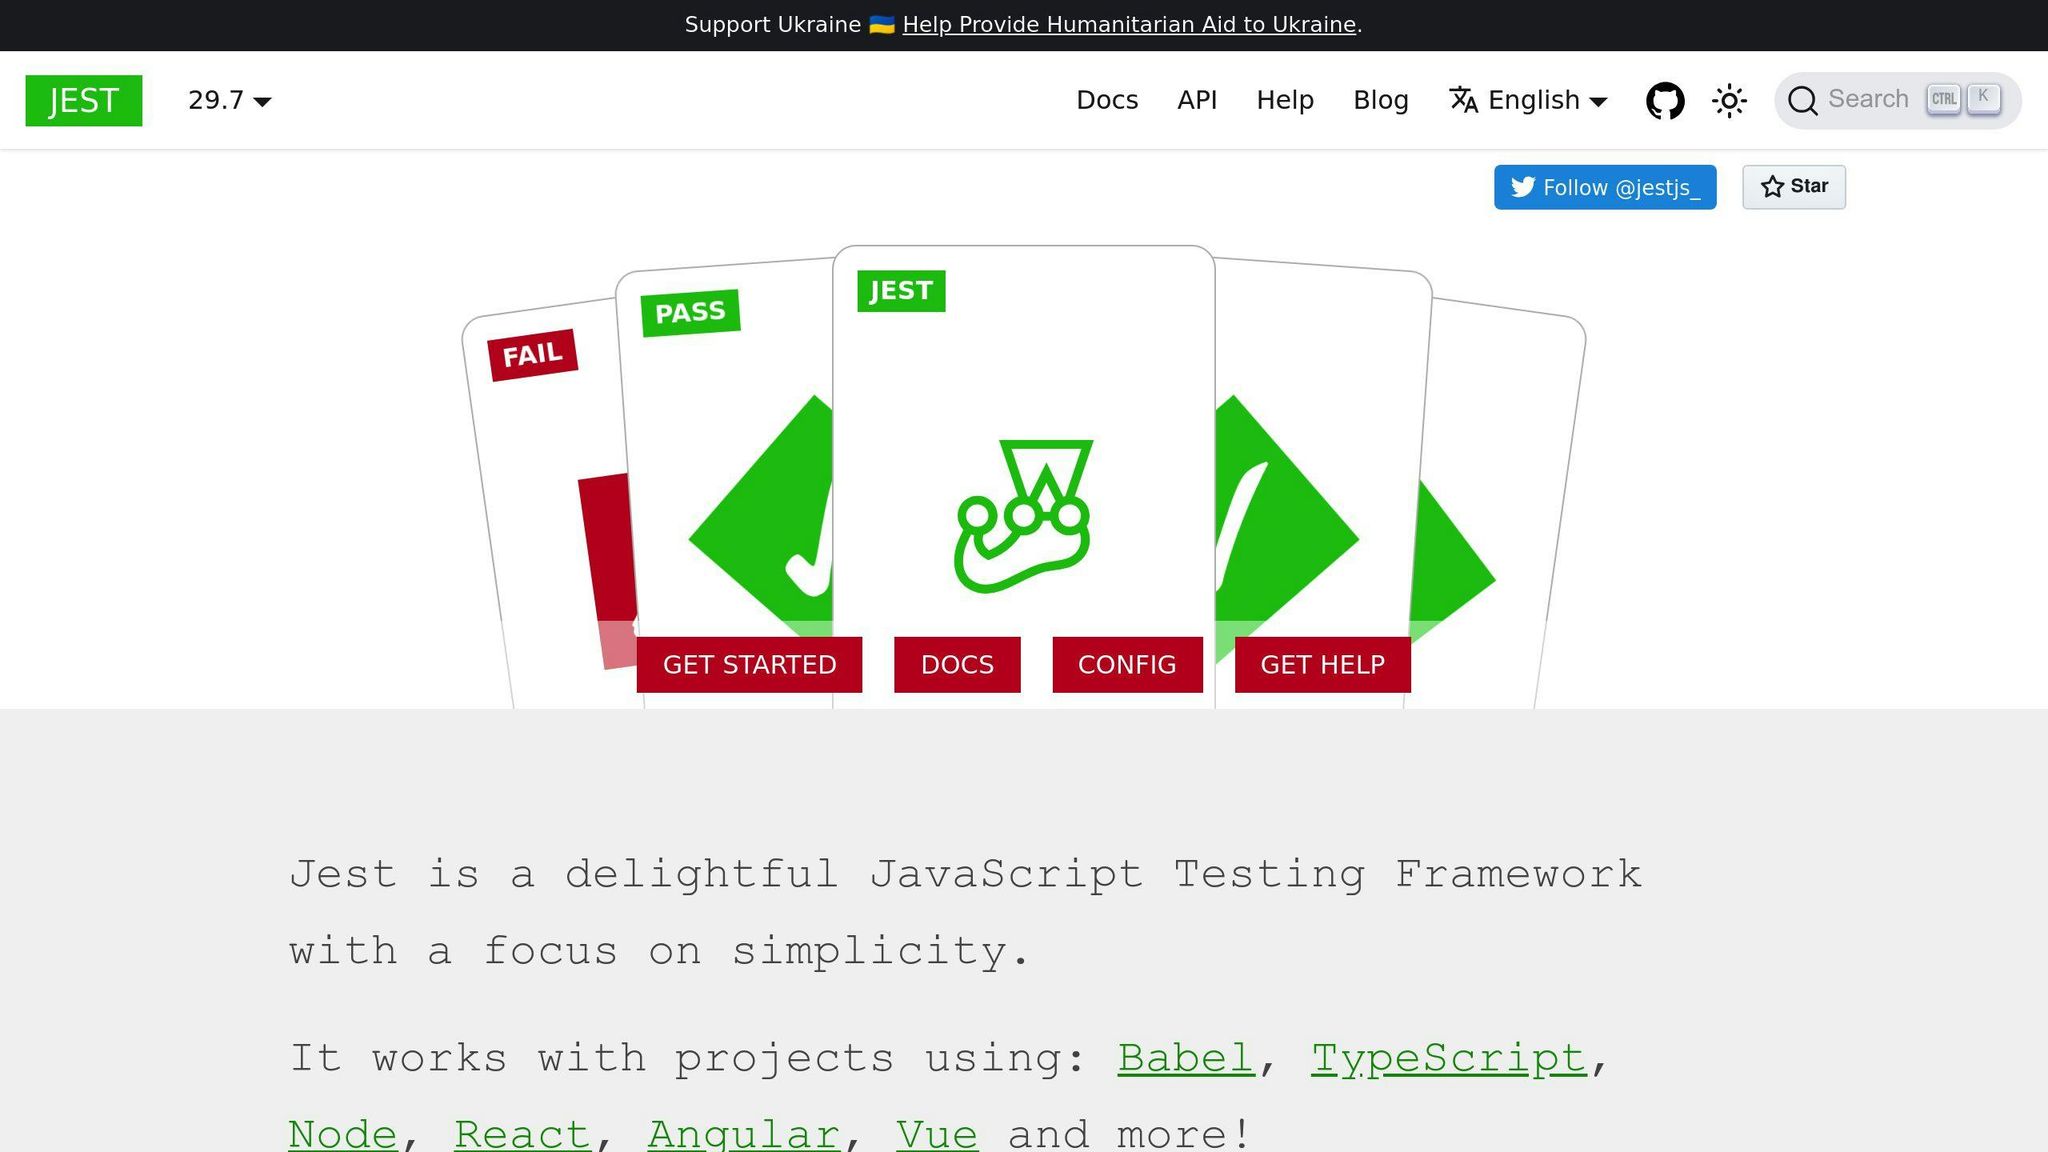Screen dimensions: 2048x1152
Task: Follow @jestjs_ on Twitter
Action: pyautogui.click(x=1605, y=187)
